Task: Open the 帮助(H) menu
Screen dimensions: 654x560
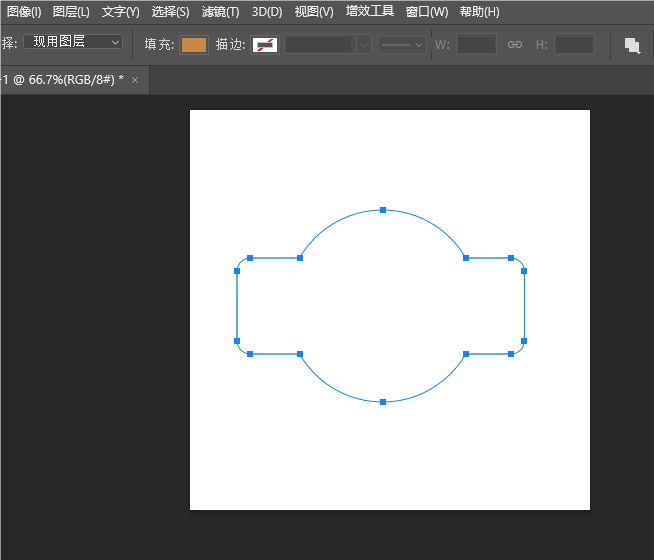Action: 479,12
